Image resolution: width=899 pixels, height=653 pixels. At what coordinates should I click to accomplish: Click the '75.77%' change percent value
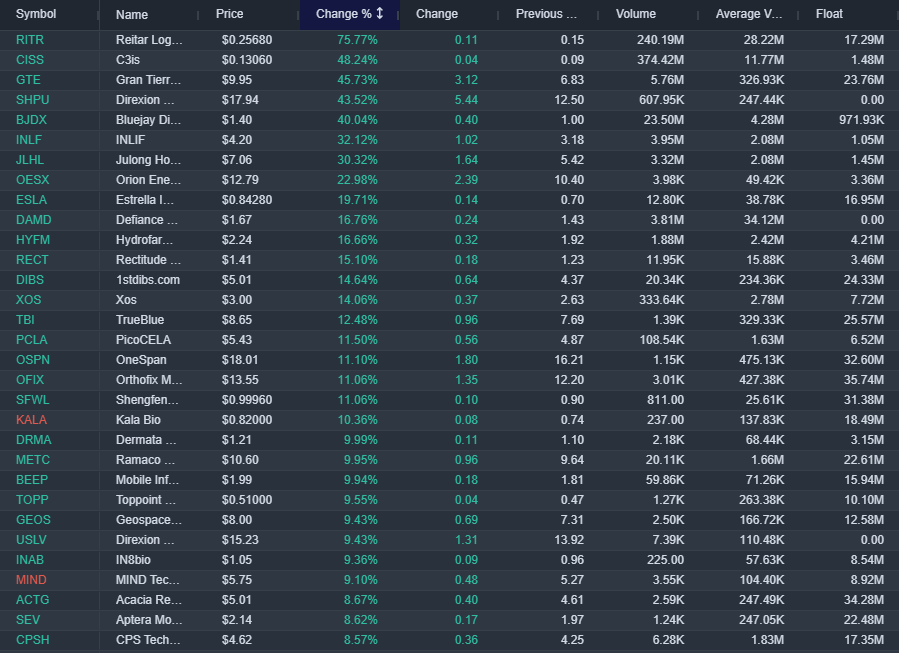357,40
